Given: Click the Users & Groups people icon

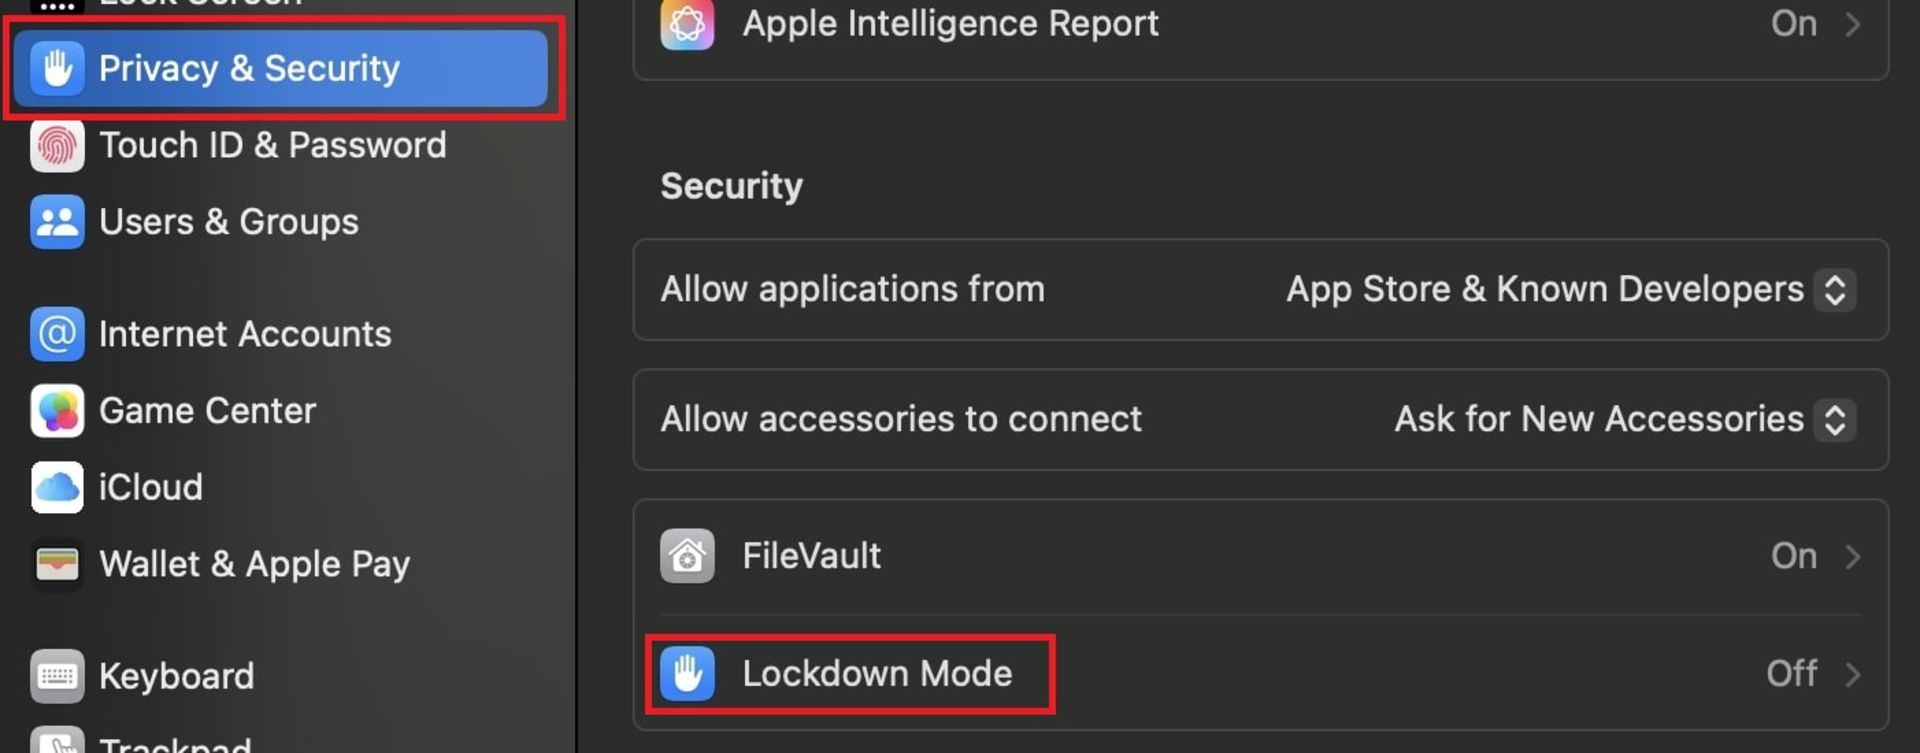Looking at the screenshot, I should tap(57, 222).
